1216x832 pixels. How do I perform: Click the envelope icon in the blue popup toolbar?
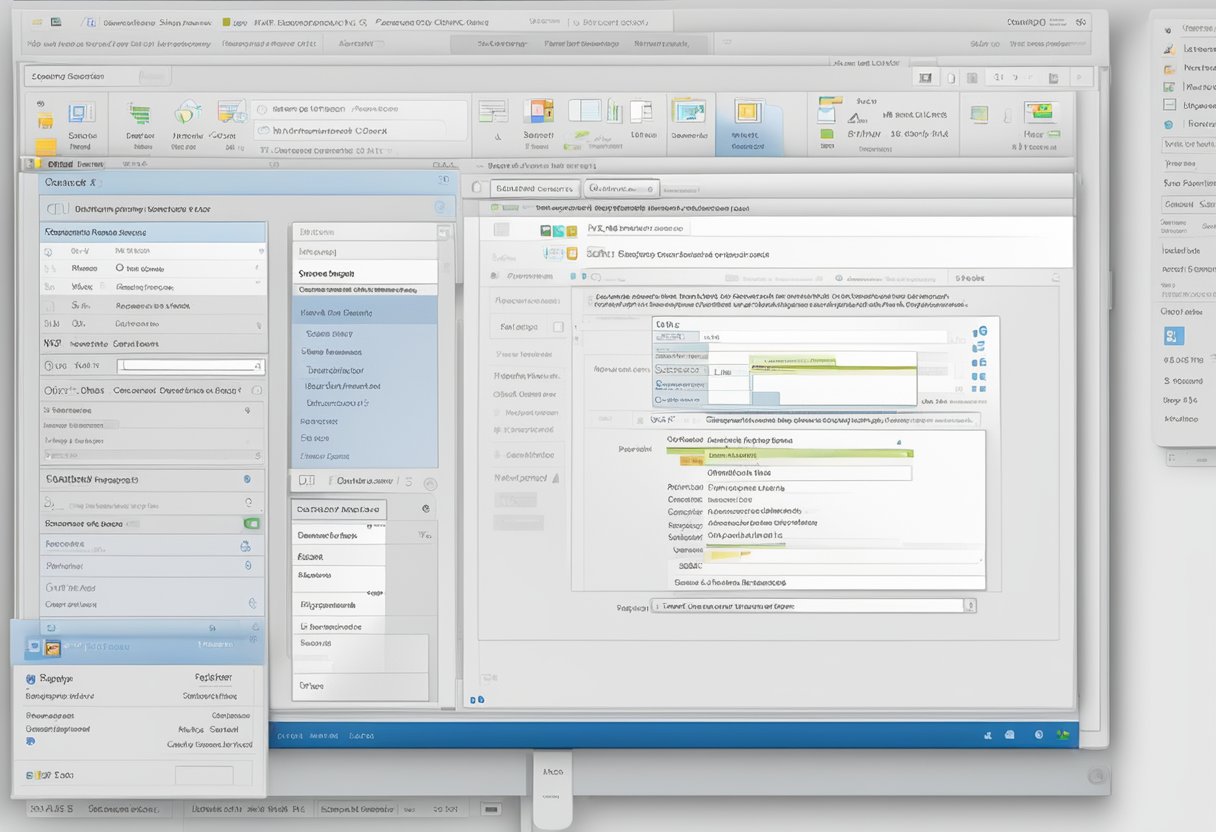tap(33, 645)
